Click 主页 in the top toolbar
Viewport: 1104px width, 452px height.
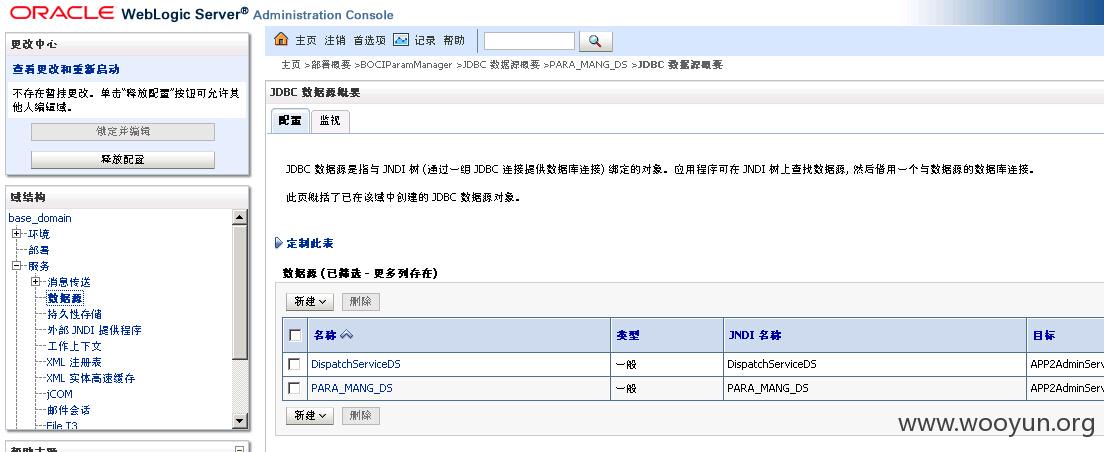coord(306,41)
